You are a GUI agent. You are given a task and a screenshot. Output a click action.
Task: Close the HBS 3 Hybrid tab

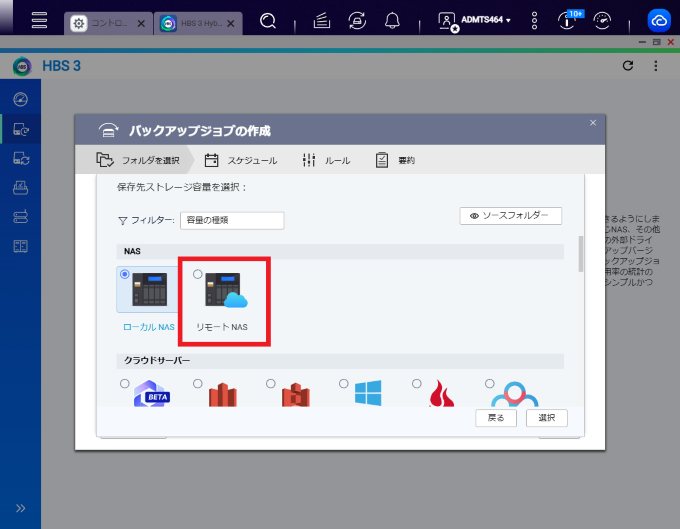231,23
